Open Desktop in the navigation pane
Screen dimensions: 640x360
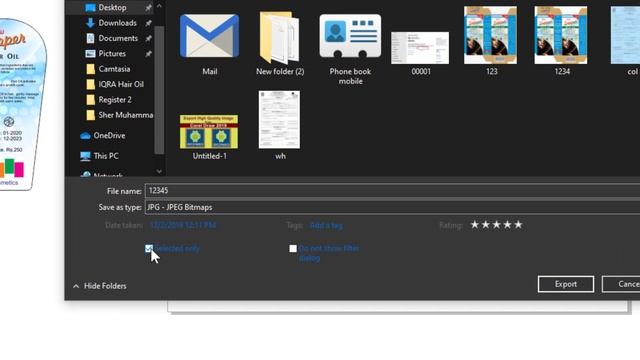[x=112, y=7]
